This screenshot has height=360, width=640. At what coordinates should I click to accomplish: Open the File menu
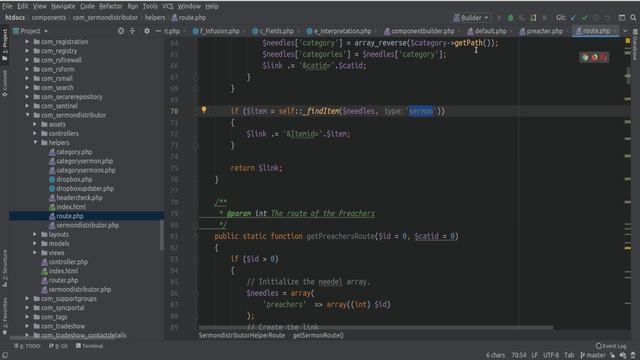tap(7, 6)
